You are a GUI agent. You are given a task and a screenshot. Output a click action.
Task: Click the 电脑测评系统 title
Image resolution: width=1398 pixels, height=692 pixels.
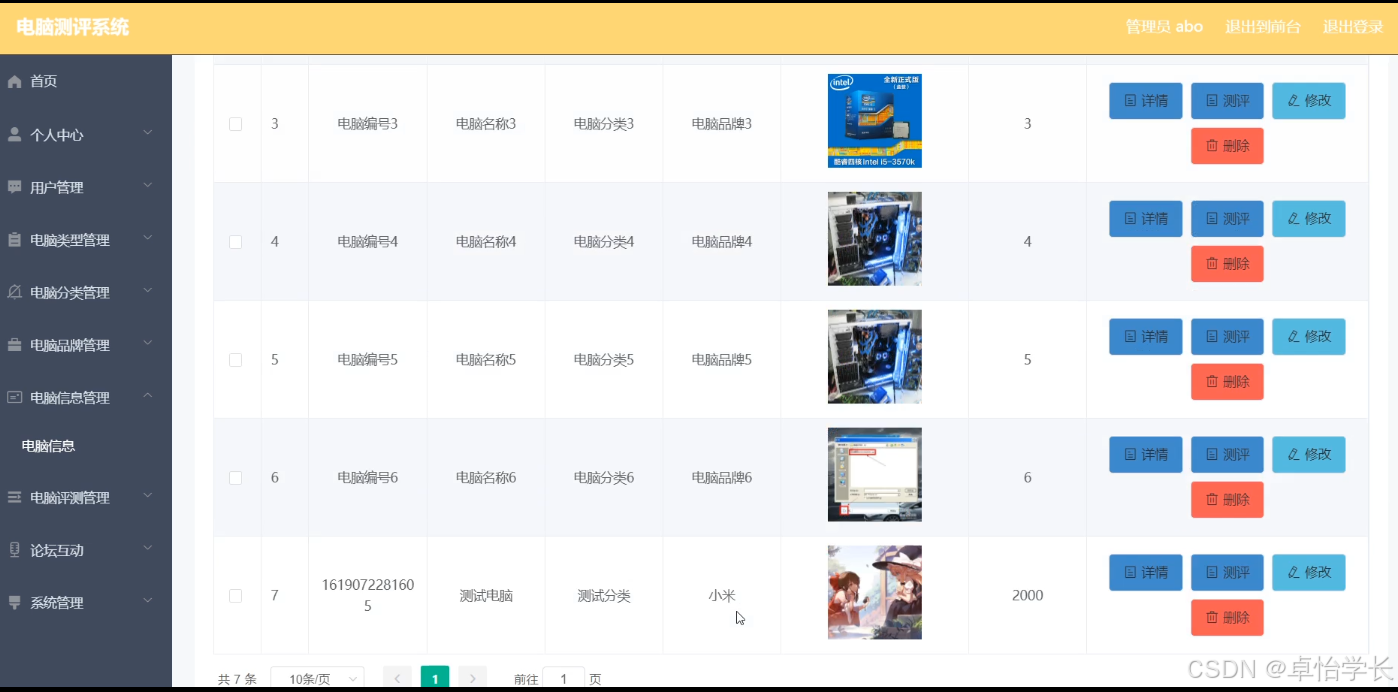pos(73,28)
